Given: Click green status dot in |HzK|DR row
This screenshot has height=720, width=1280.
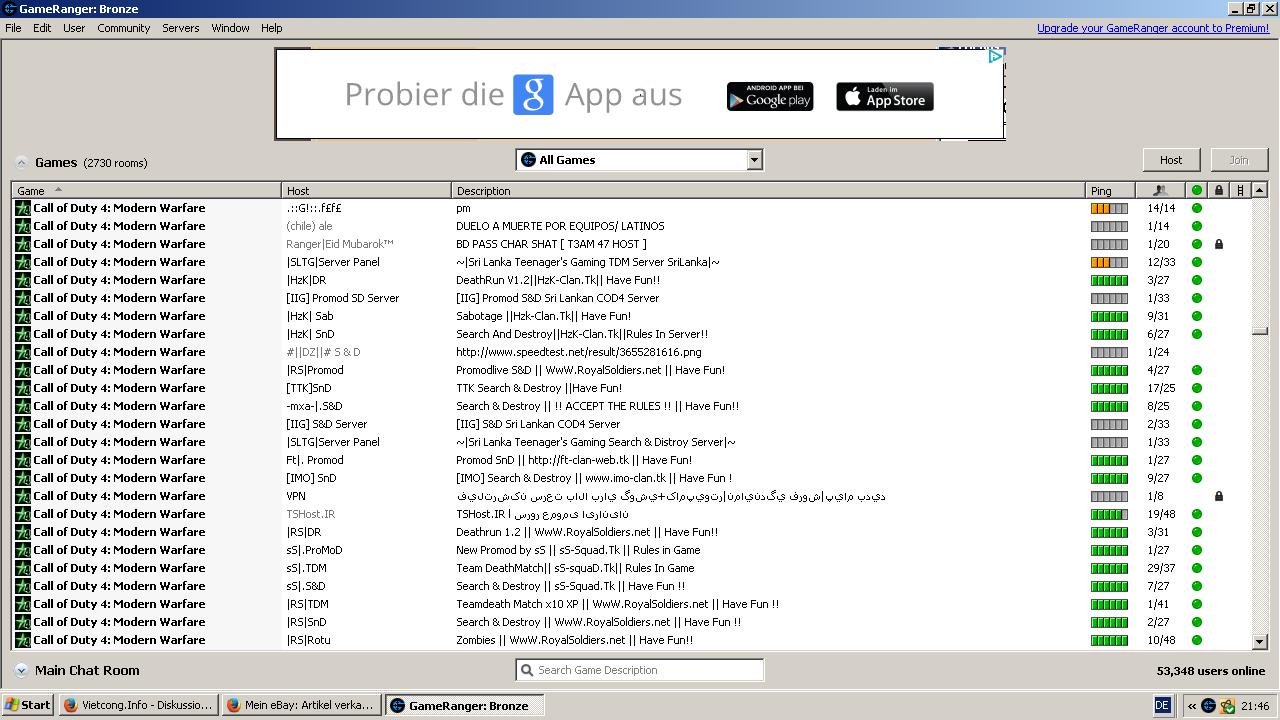Looking at the screenshot, I should click(1197, 280).
